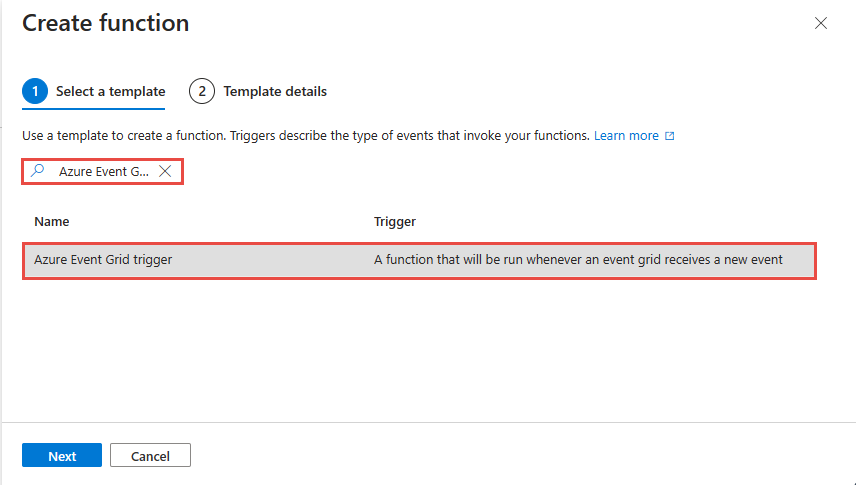Click the step 2 number circle
Screen dimensions: 856x485
click(201, 91)
